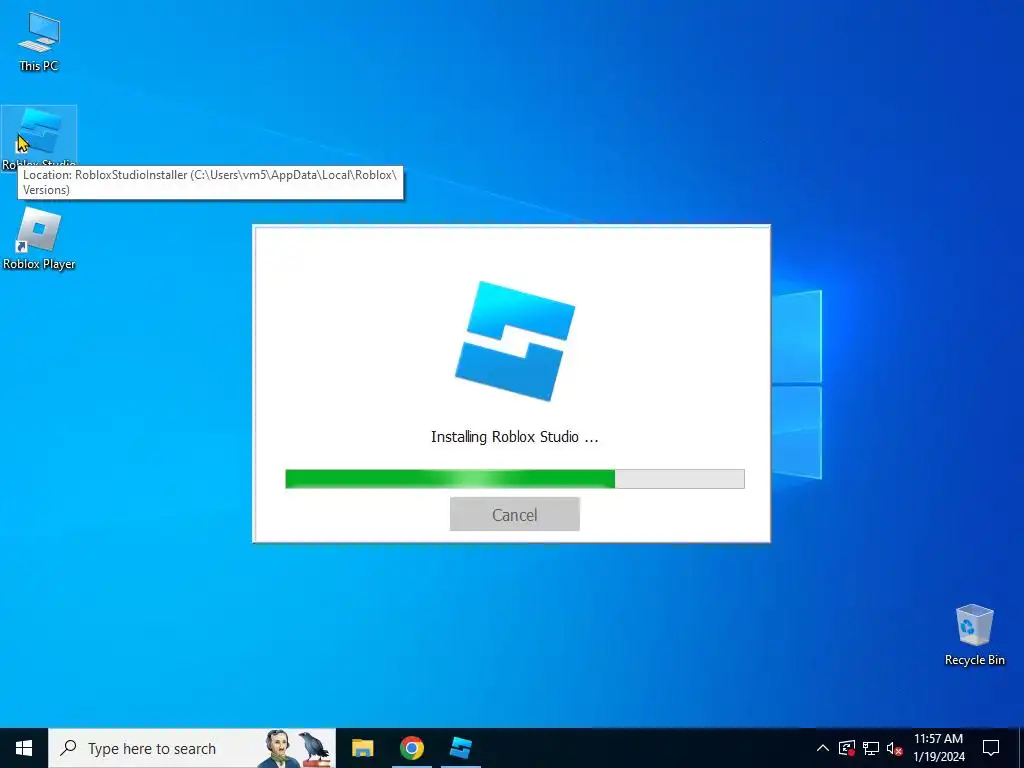Open the notification Action Center
The width and height of the screenshot is (1024, 768).
coord(991,748)
